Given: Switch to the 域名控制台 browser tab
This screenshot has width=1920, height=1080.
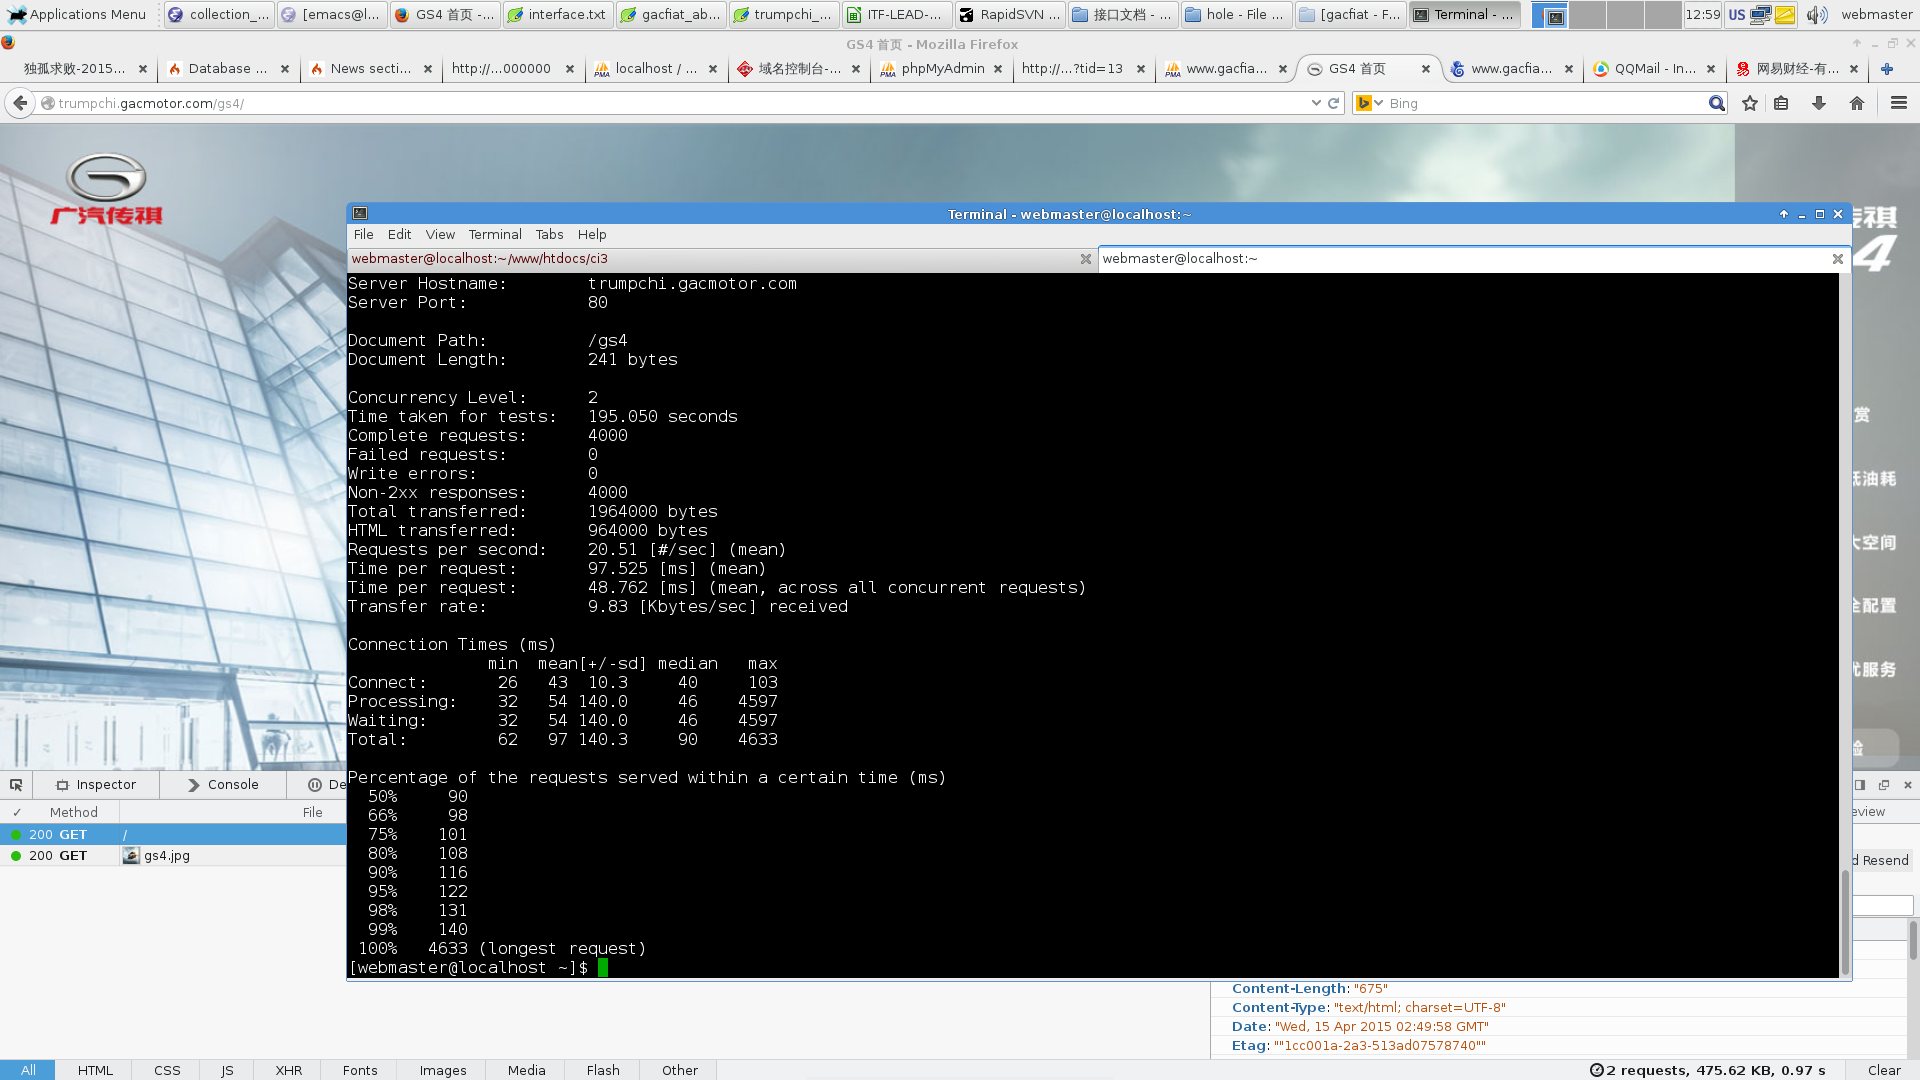Looking at the screenshot, I should [x=798, y=69].
